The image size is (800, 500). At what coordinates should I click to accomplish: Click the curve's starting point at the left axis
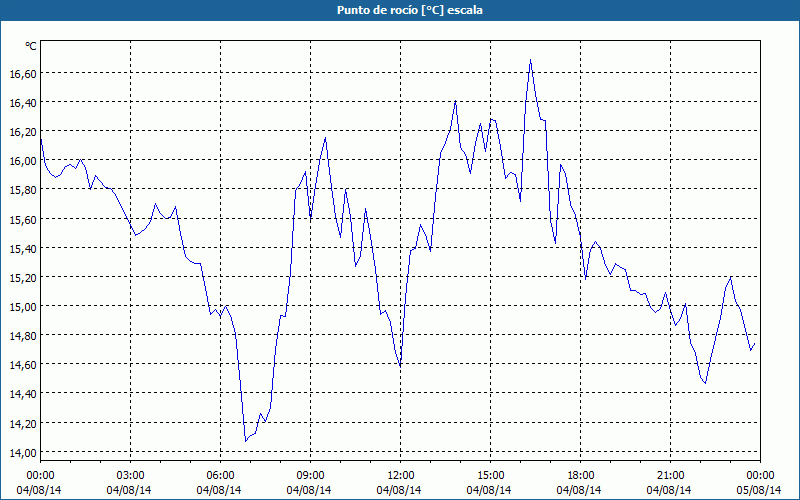pos(41,140)
